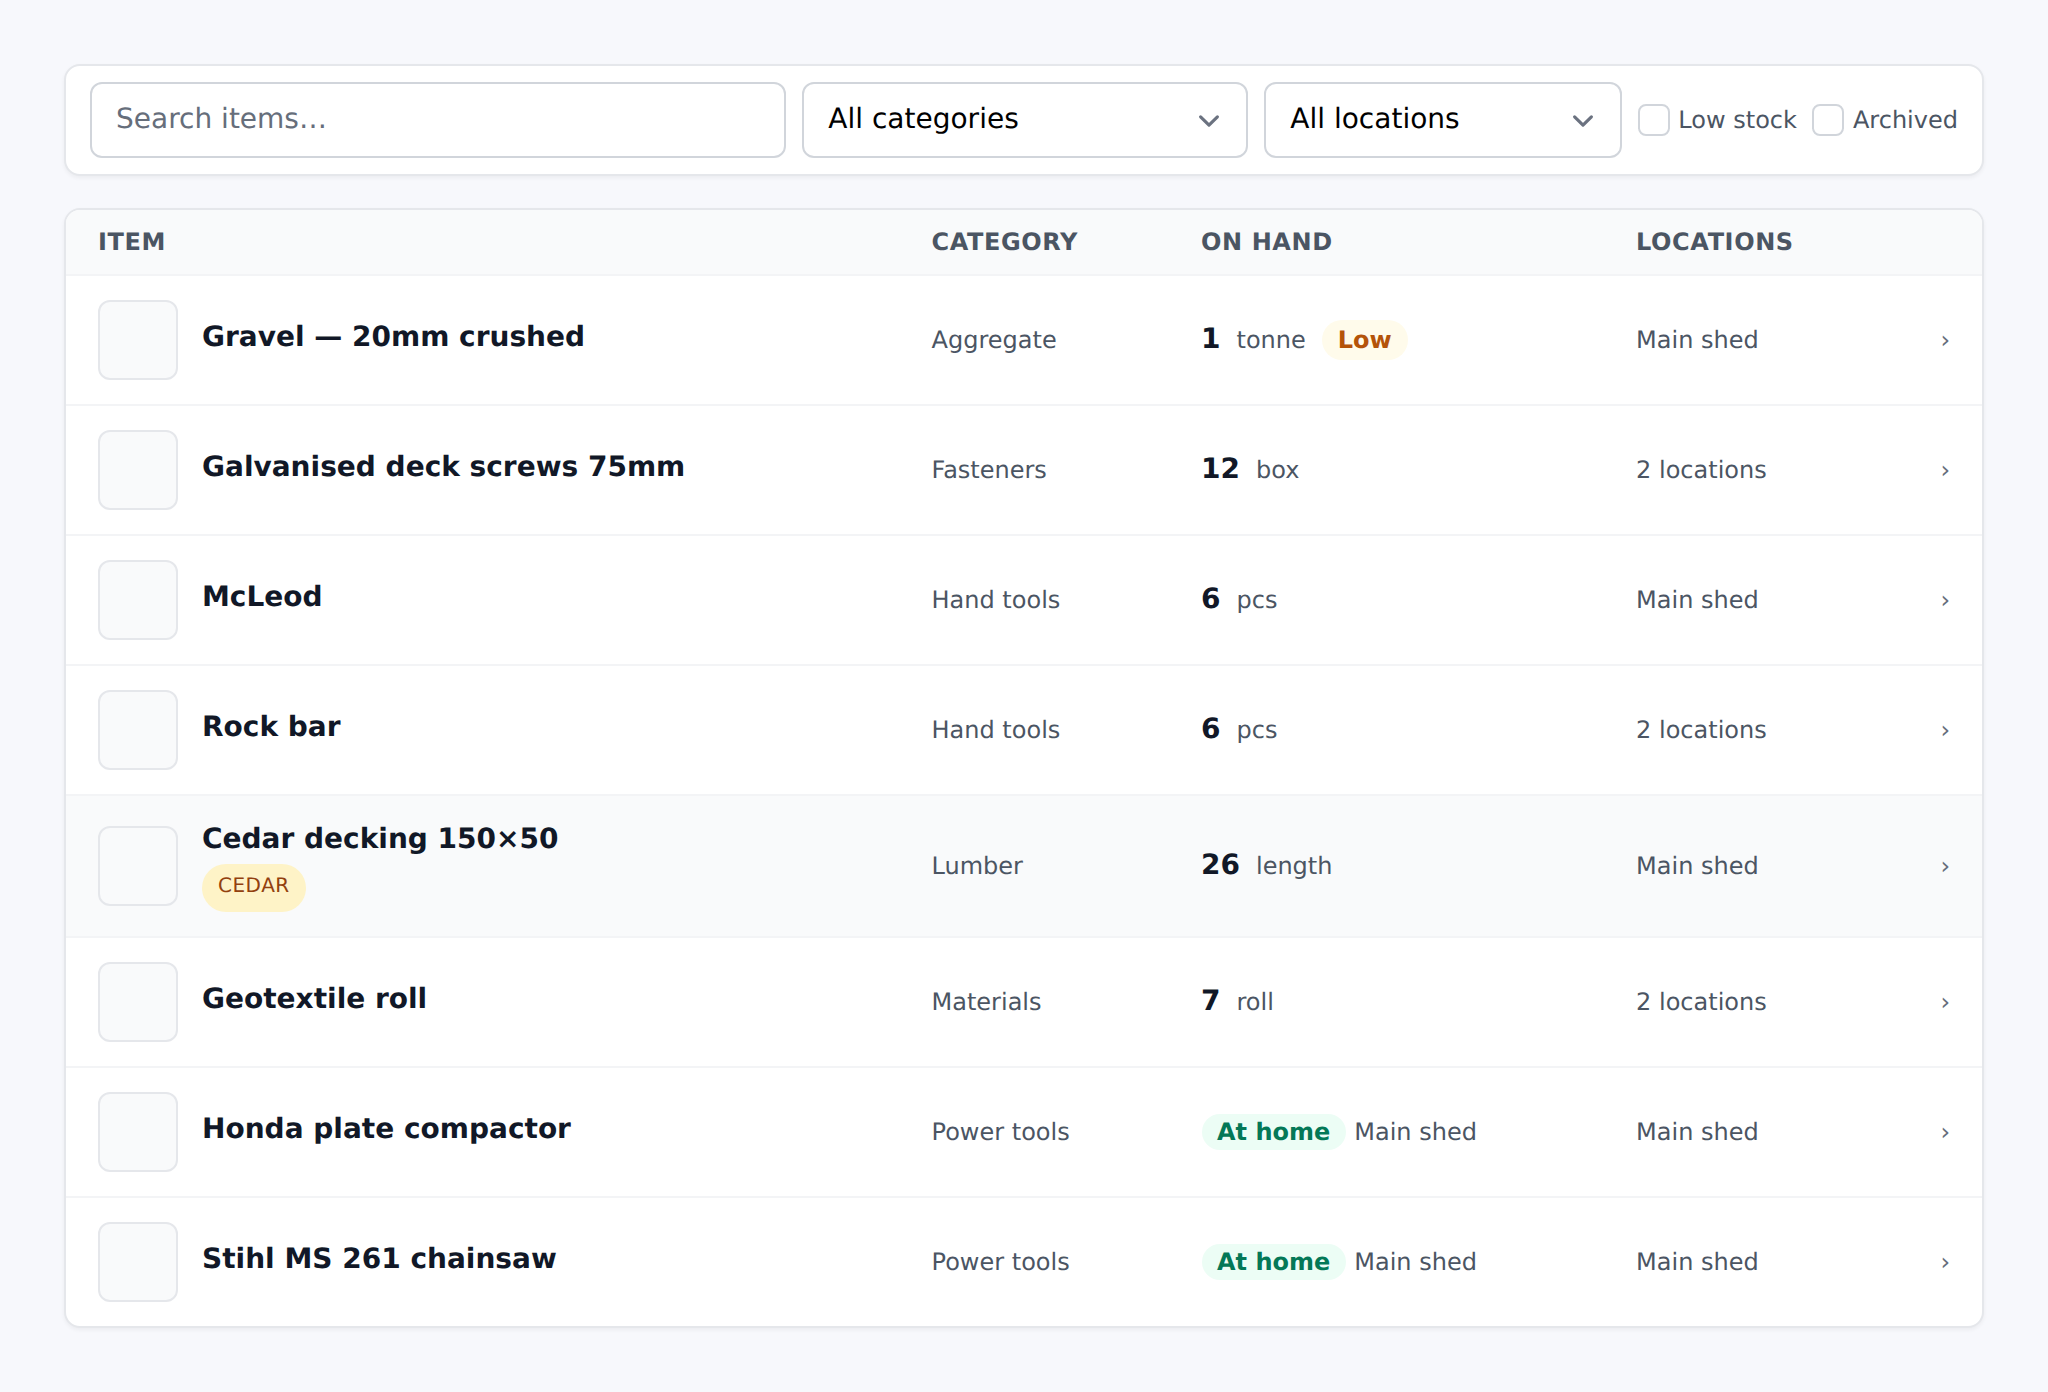Open the All locations dropdown
Viewport: 2048px width, 1392px height.
coord(1442,120)
